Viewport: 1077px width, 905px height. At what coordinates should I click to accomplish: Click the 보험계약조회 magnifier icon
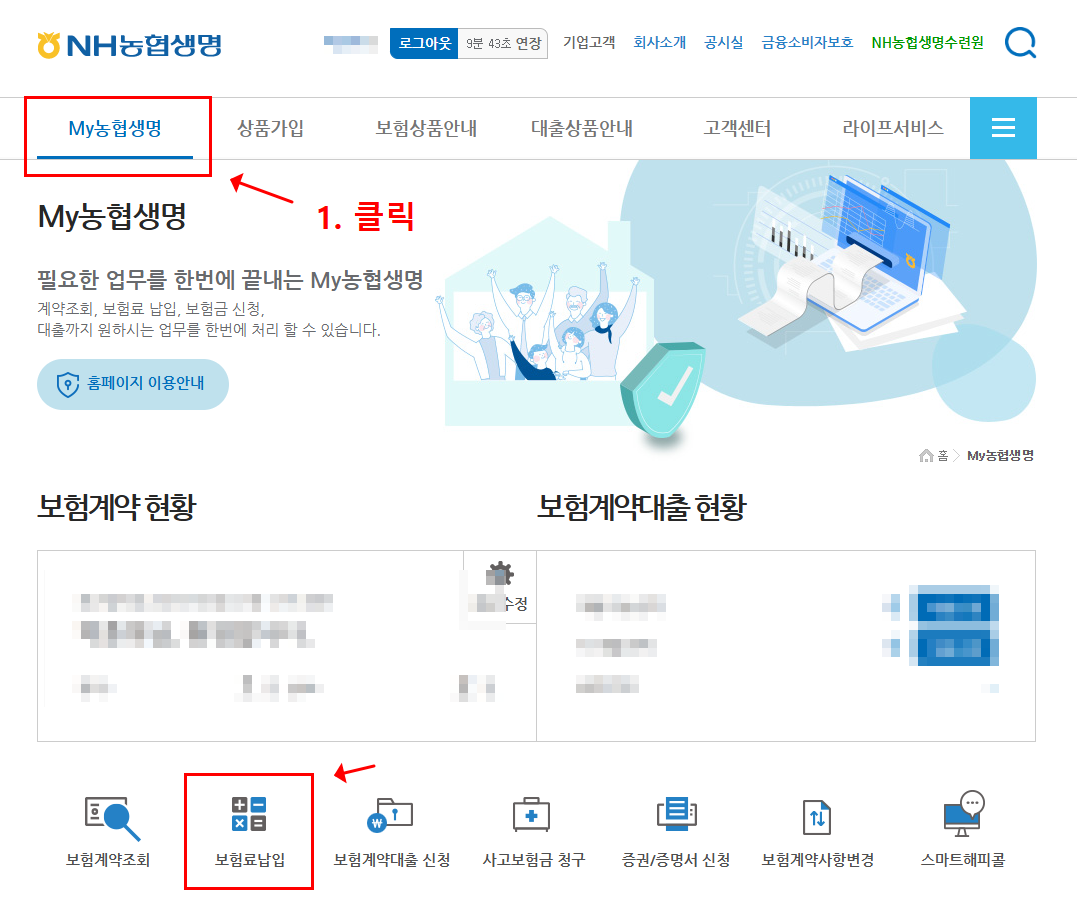coord(112,818)
